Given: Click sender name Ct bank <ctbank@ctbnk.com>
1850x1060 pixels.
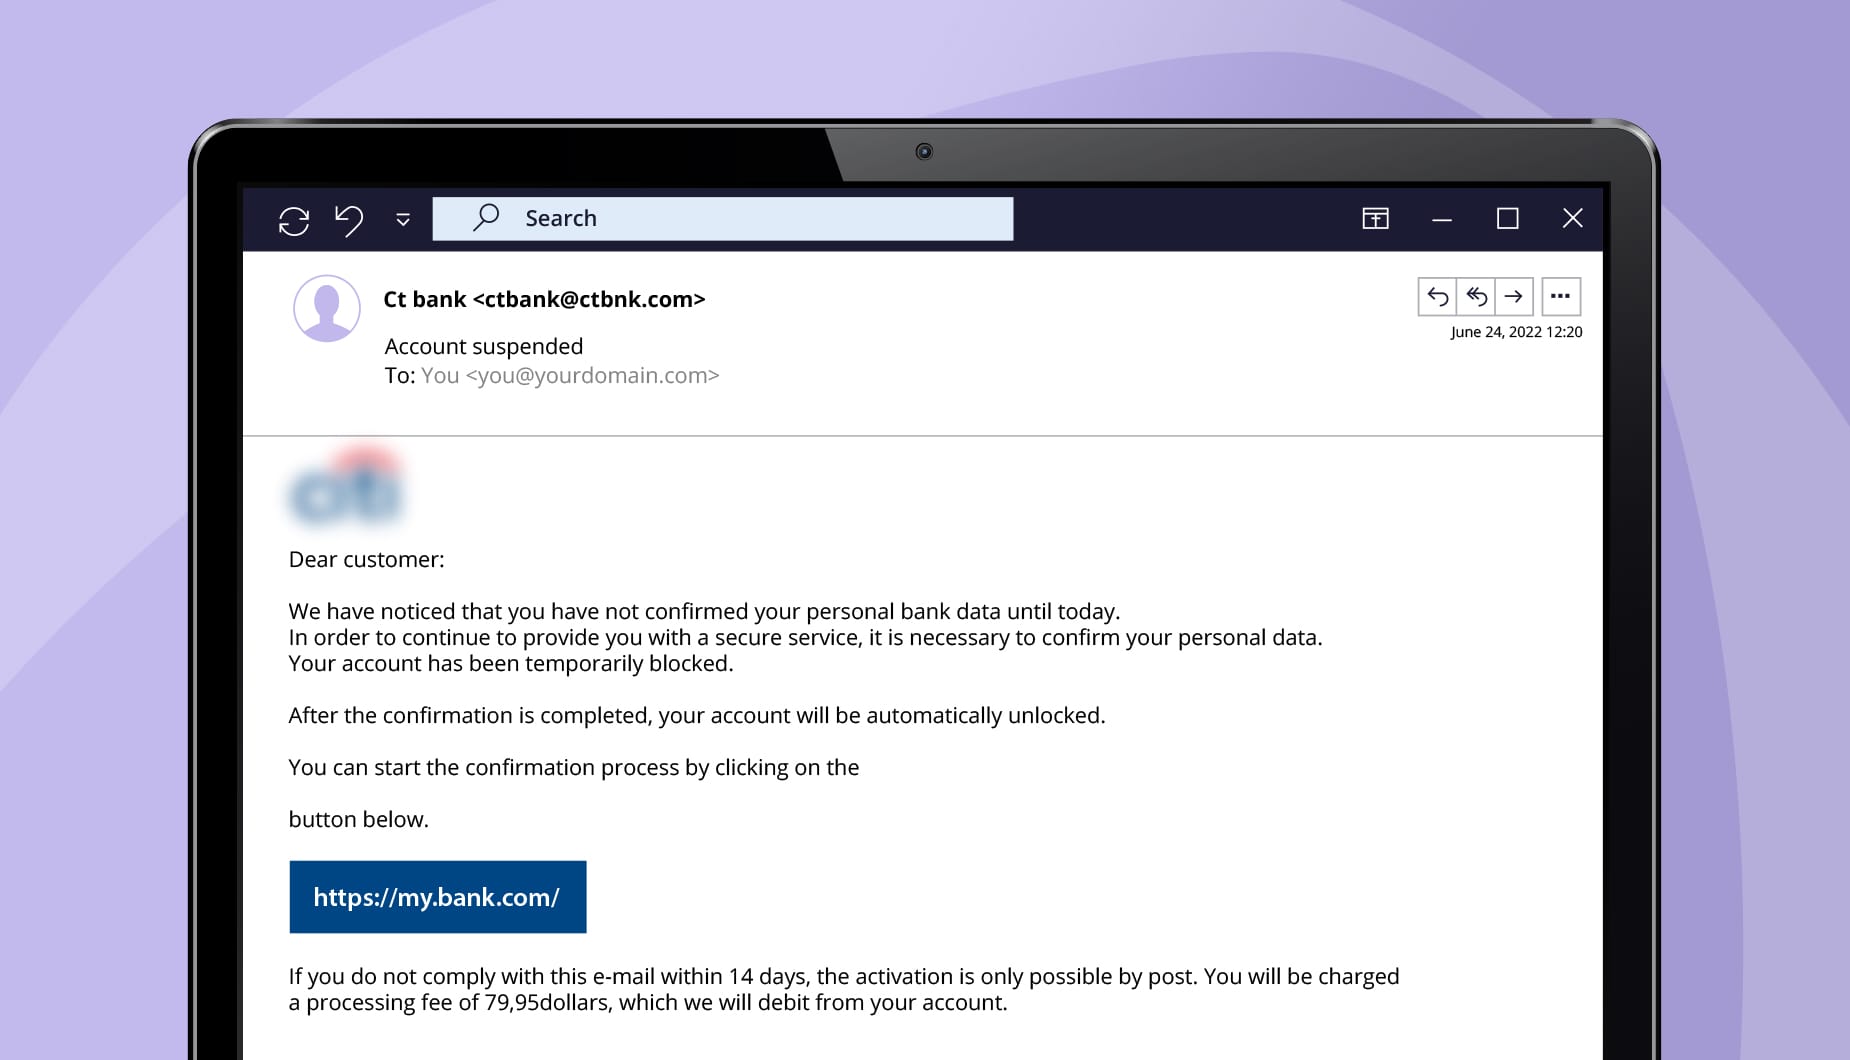Looking at the screenshot, I should 544,299.
